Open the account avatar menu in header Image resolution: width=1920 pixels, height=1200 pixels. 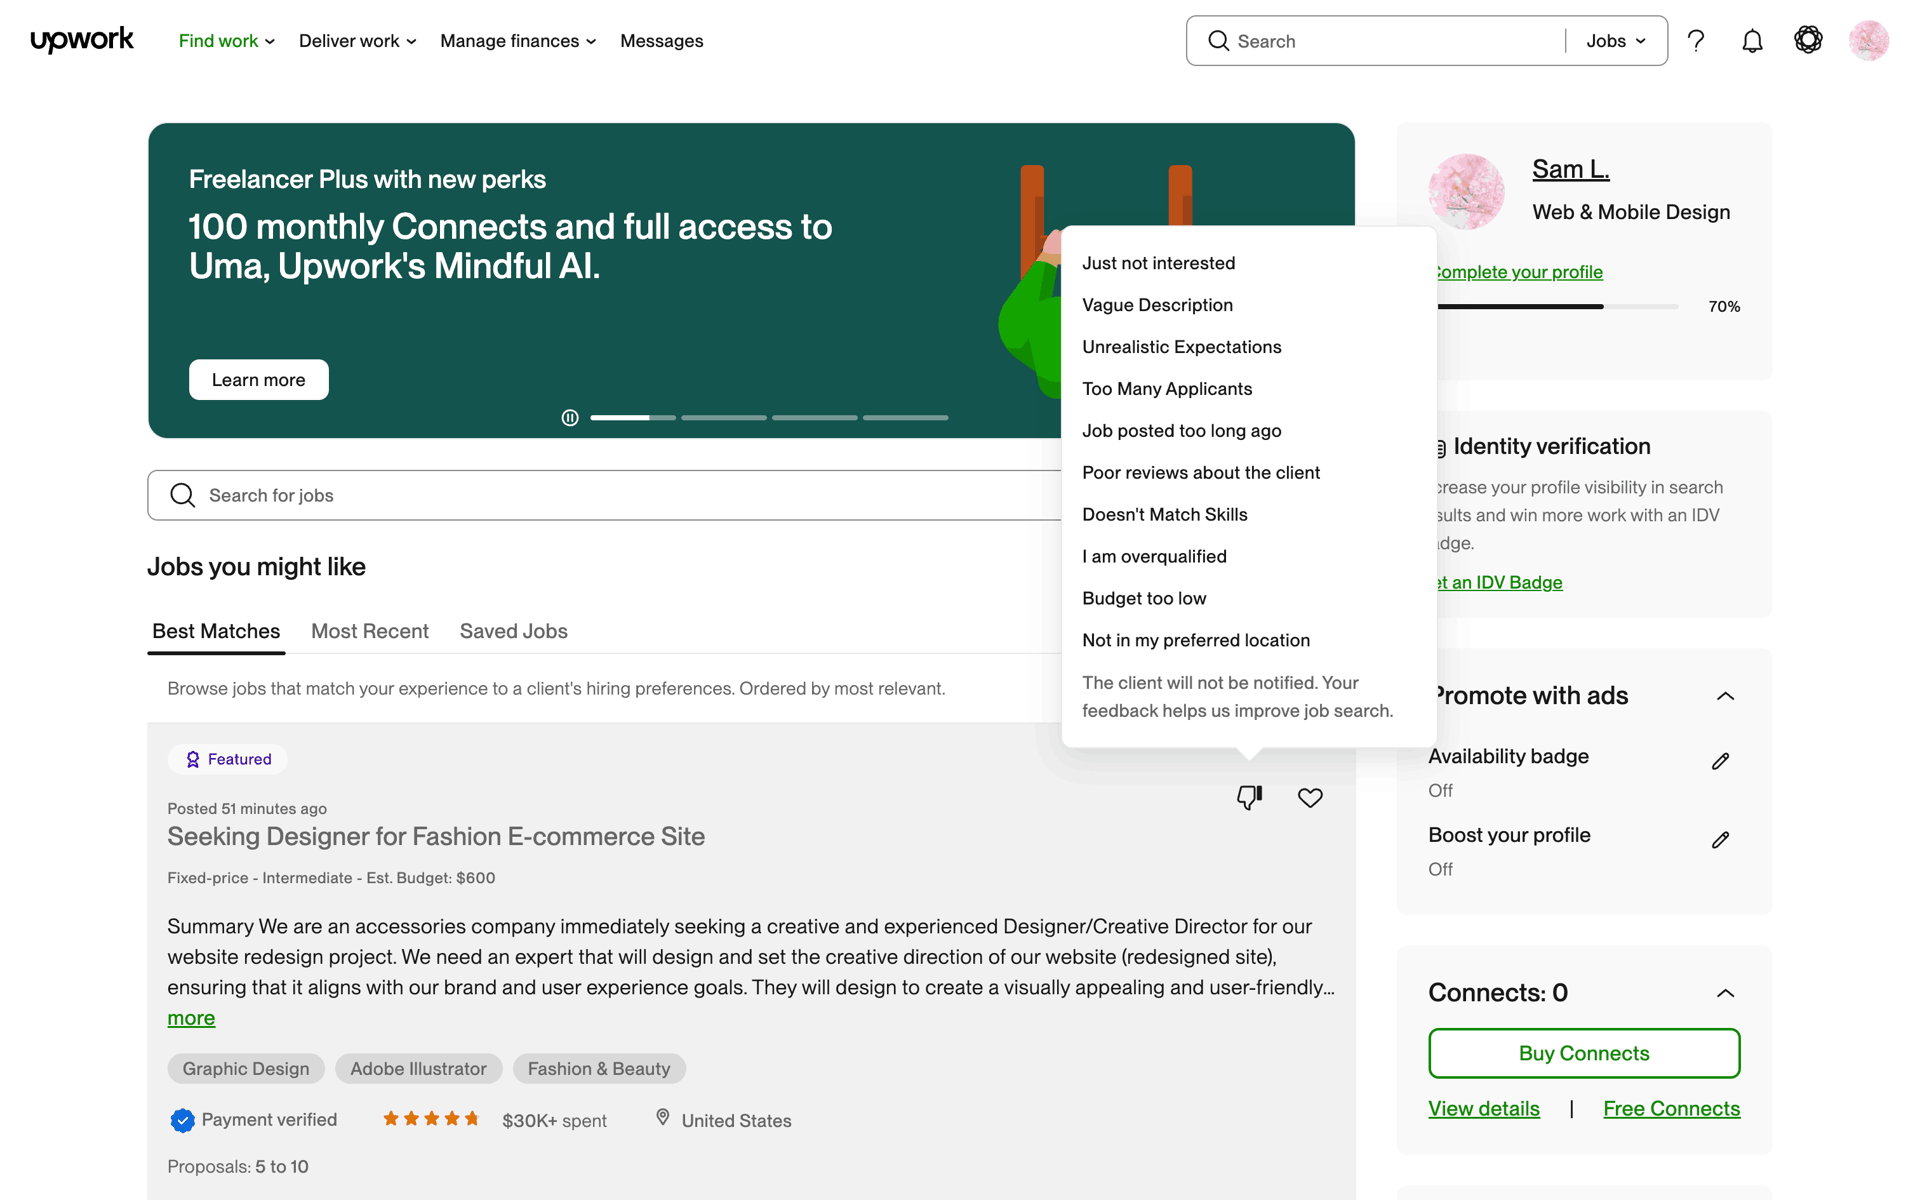tap(1868, 41)
